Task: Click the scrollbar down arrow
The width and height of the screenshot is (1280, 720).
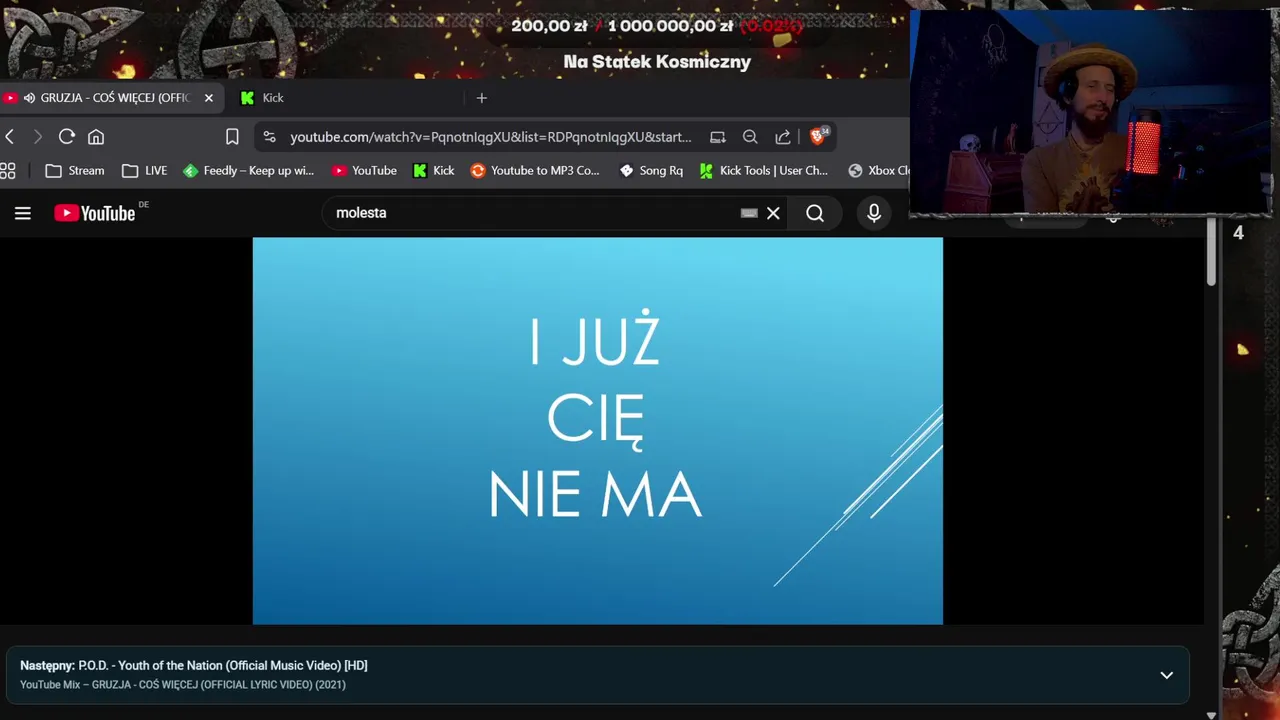Action: click(x=1211, y=715)
